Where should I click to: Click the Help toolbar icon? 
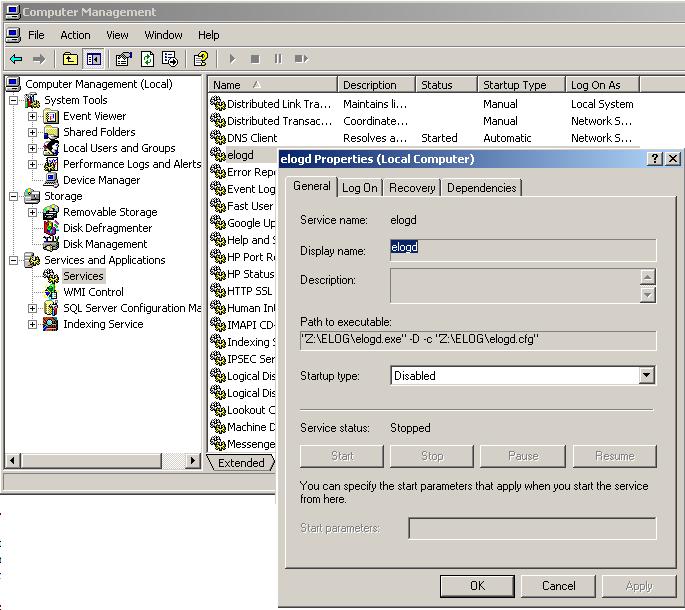[x=201, y=59]
